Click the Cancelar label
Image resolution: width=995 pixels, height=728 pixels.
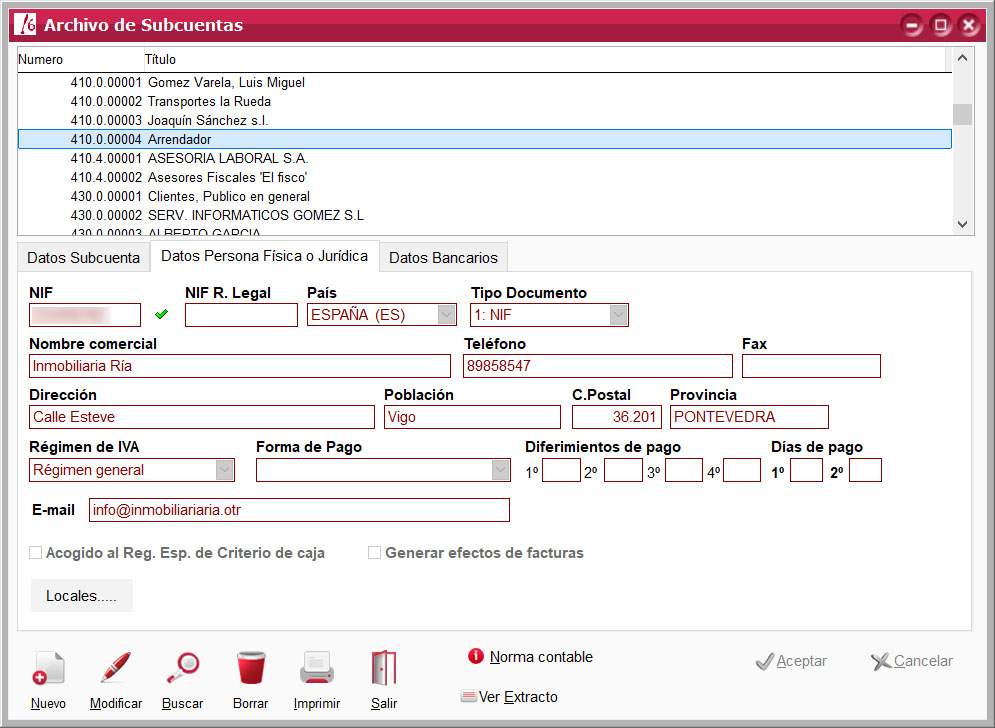point(923,661)
